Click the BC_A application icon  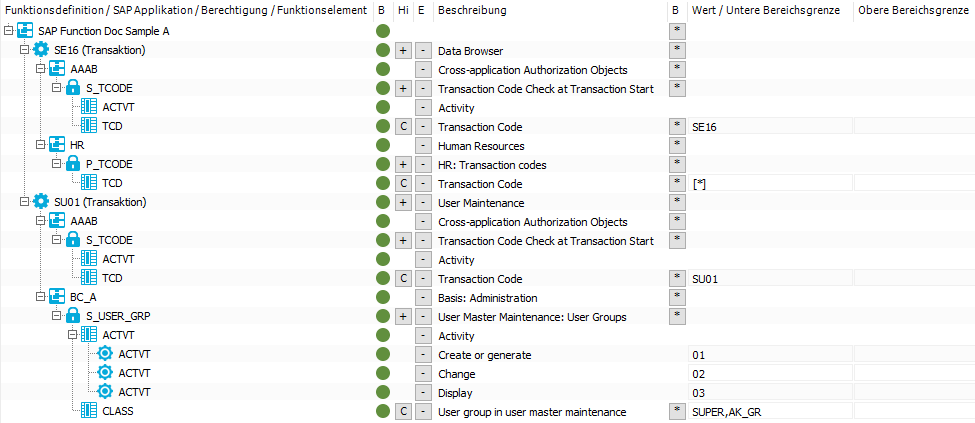[57, 297]
